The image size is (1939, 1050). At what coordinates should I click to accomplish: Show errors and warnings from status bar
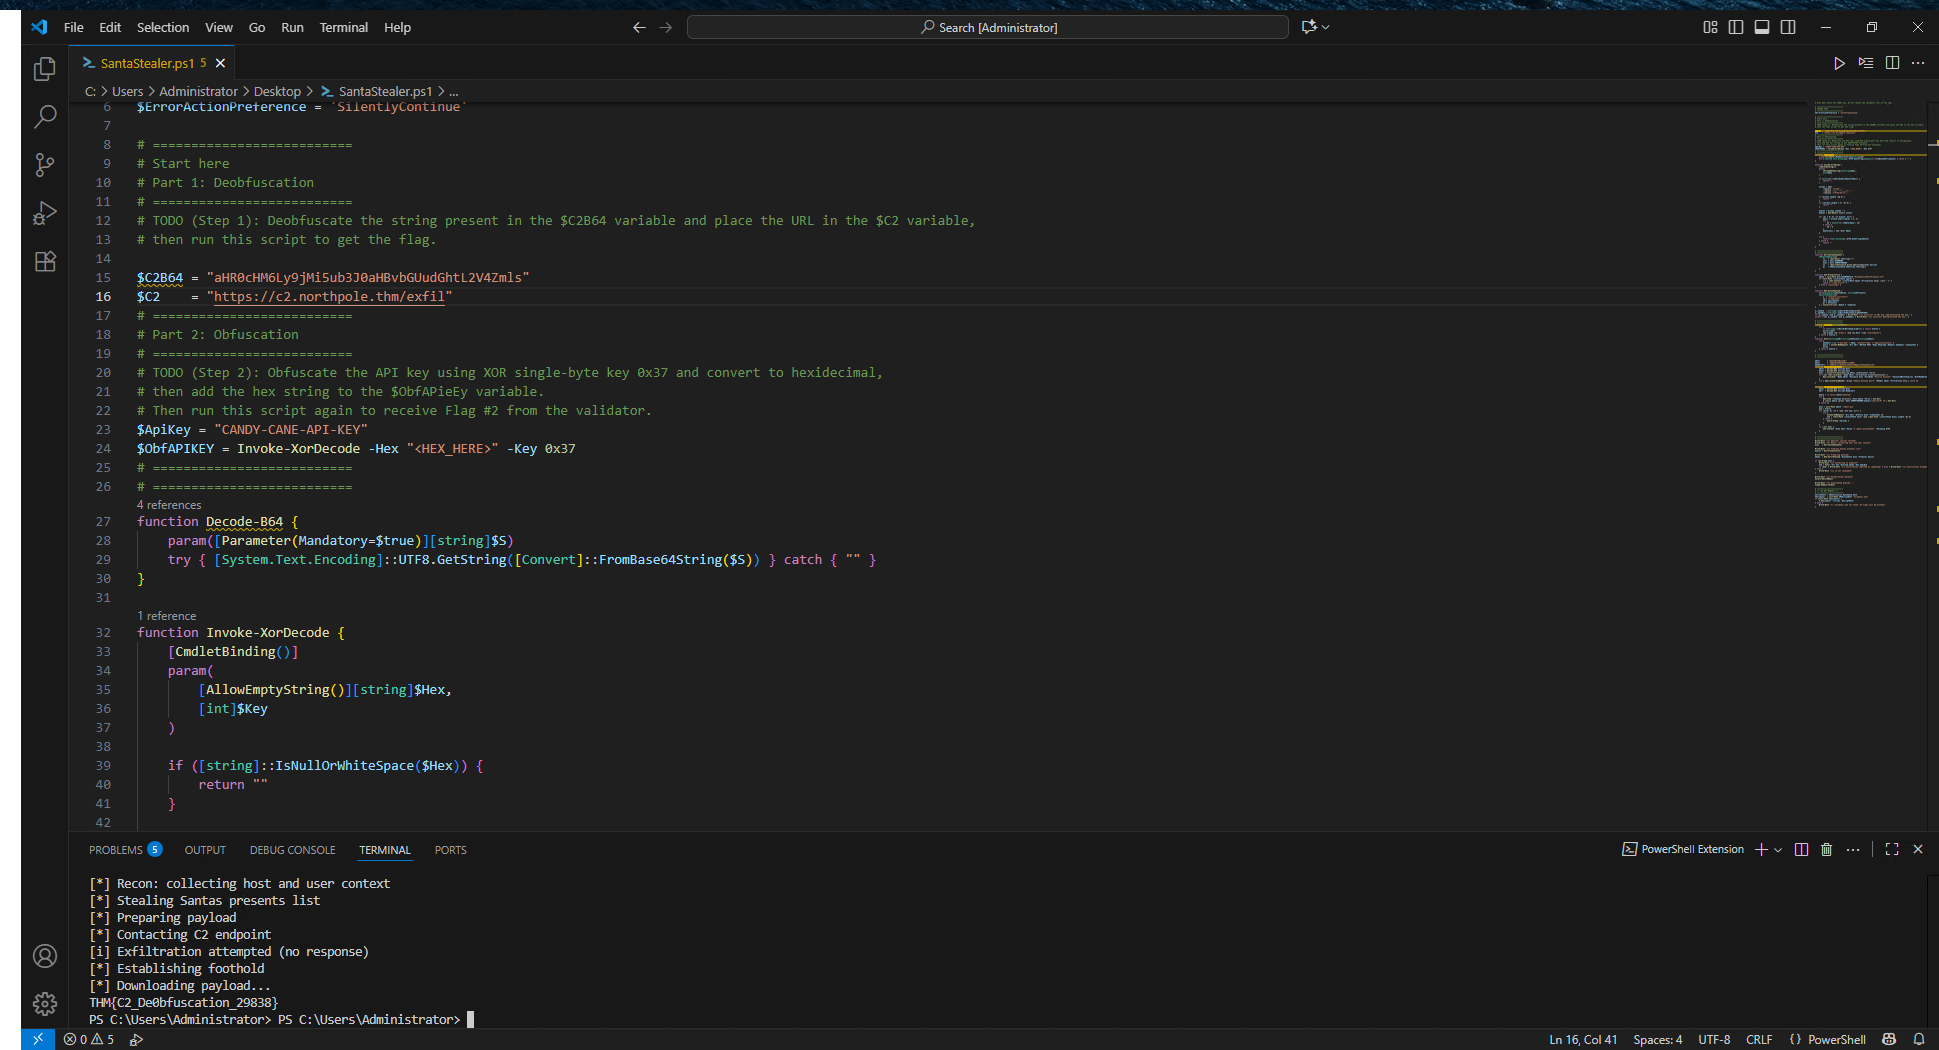89,1039
